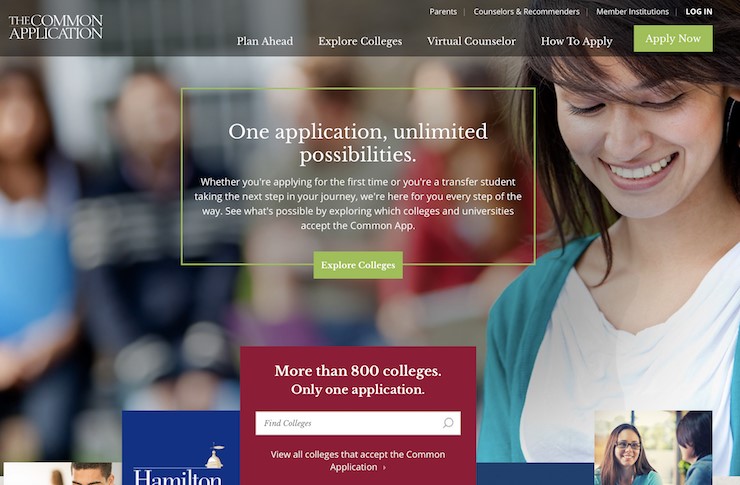Click the Hamilton dome emblem icon
Viewport: 740px width, 485px height.
(215, 456)
